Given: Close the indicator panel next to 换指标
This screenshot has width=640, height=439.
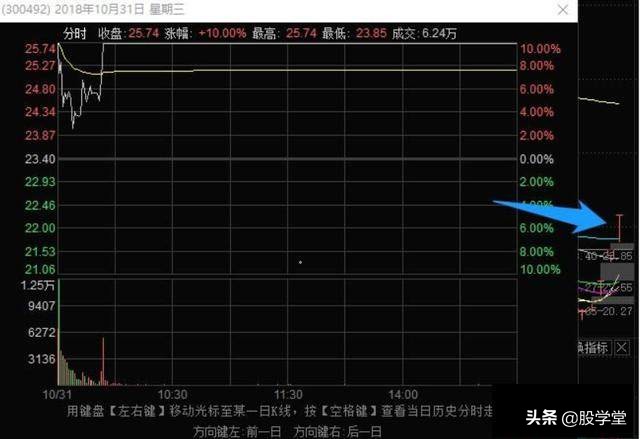Looking at the screenshot, I should [622, 348].
